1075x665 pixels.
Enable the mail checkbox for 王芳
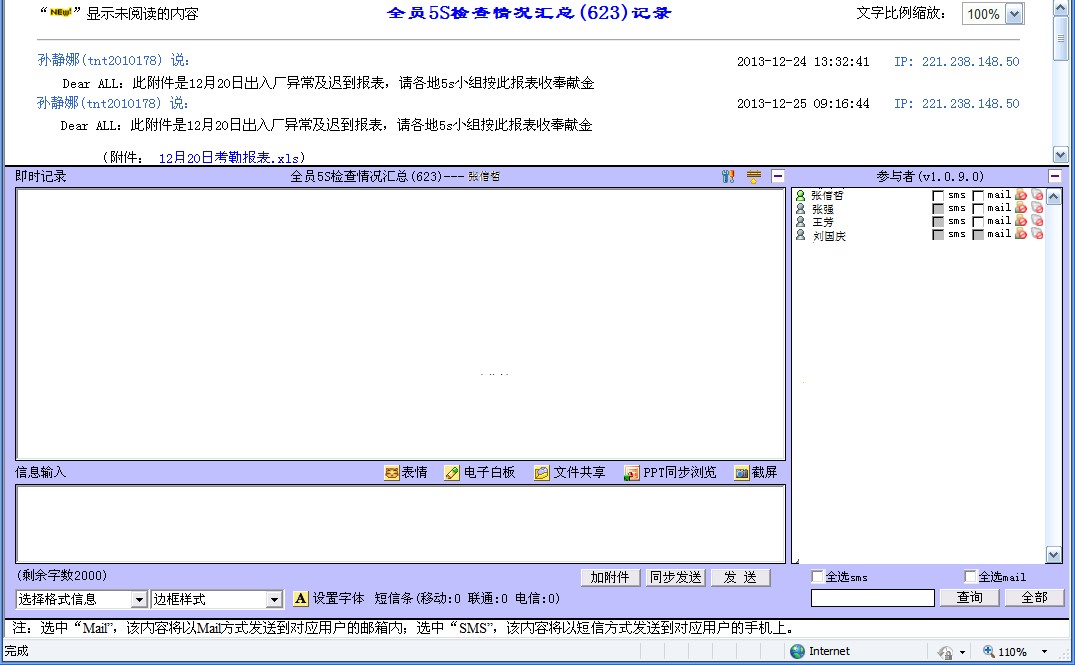pyautogui.click(x=978, y=221)
